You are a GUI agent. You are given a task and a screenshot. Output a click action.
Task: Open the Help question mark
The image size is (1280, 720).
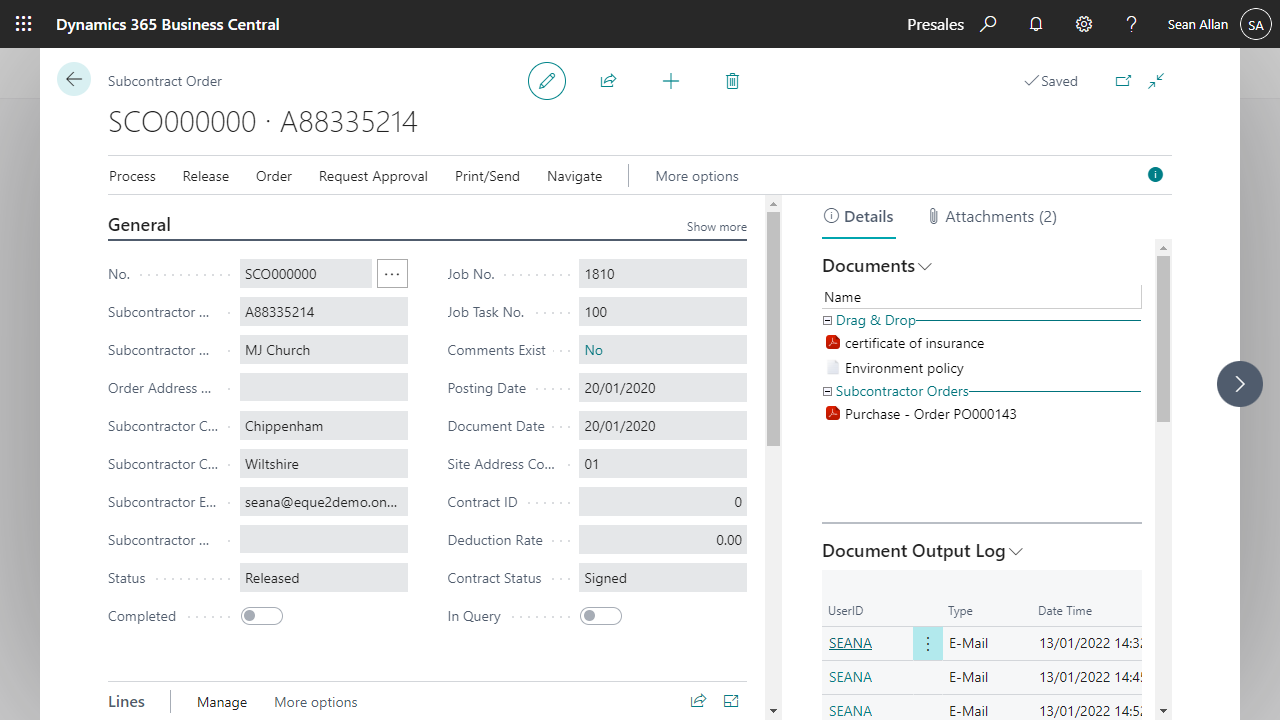(x=1131, y=24)
